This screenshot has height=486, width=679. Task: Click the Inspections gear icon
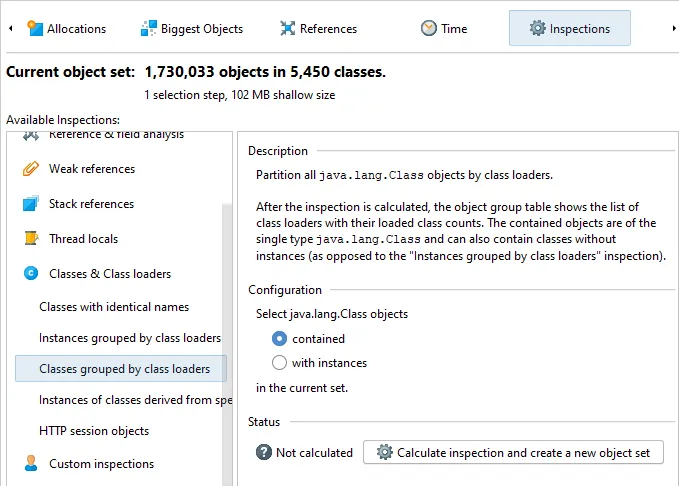(x=537, y=28)
